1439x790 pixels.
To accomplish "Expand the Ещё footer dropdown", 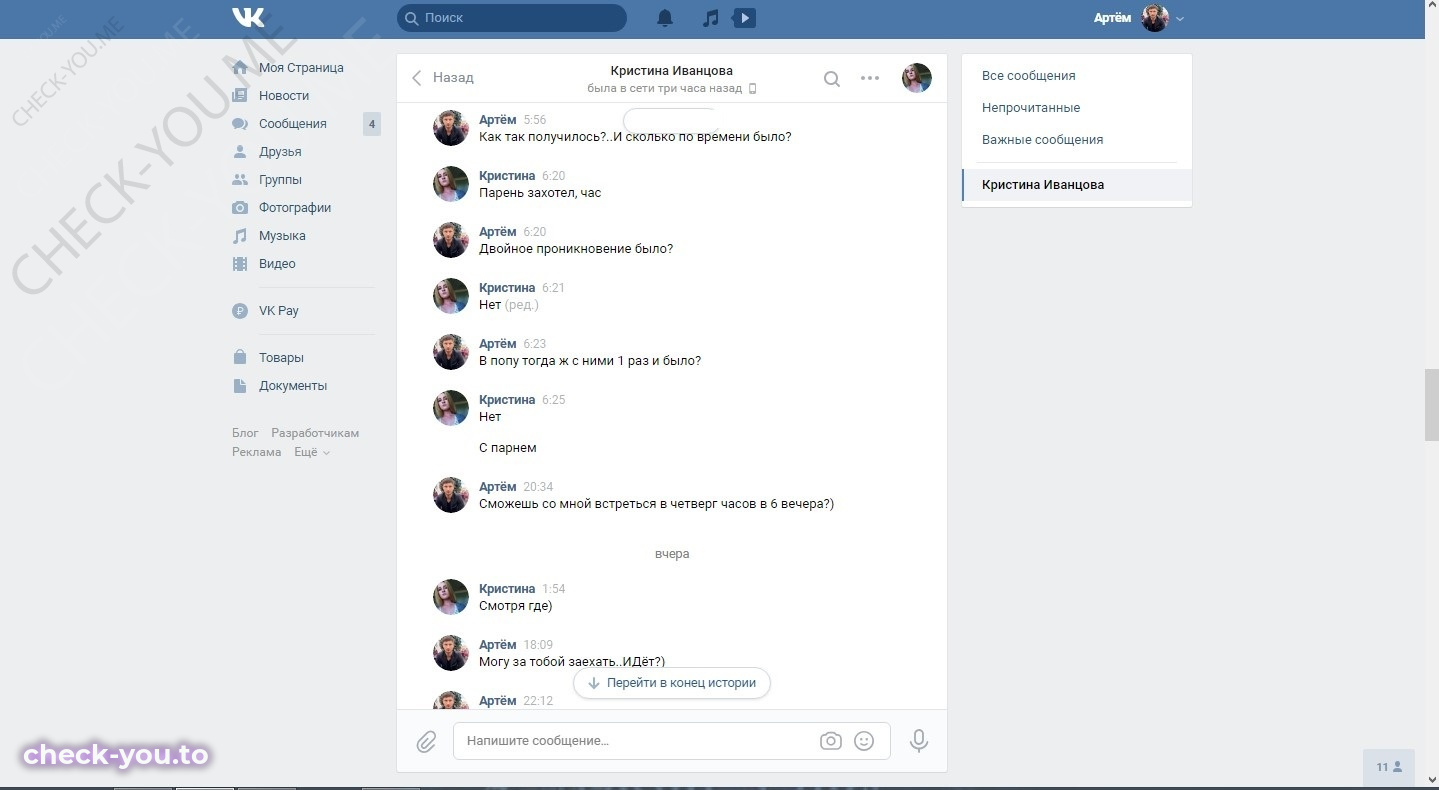I will 311,452.
